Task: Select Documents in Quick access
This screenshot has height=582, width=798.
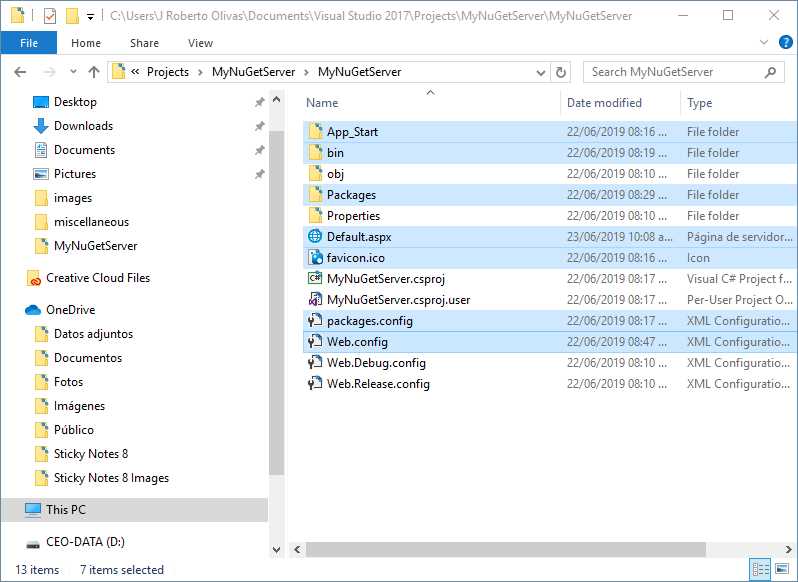Action: pos(84,150)
